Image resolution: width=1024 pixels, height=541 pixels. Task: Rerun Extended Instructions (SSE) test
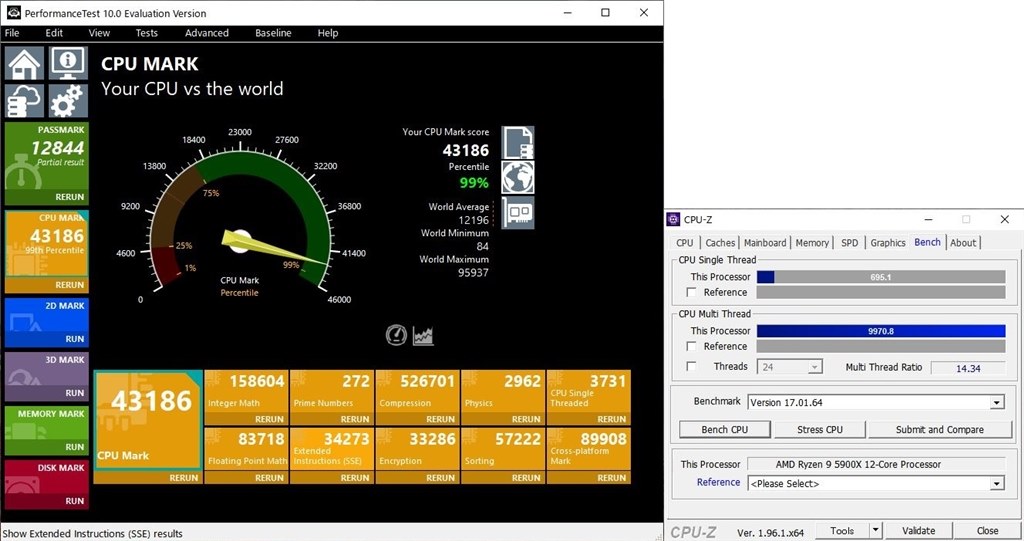click(x=355, y=478)
